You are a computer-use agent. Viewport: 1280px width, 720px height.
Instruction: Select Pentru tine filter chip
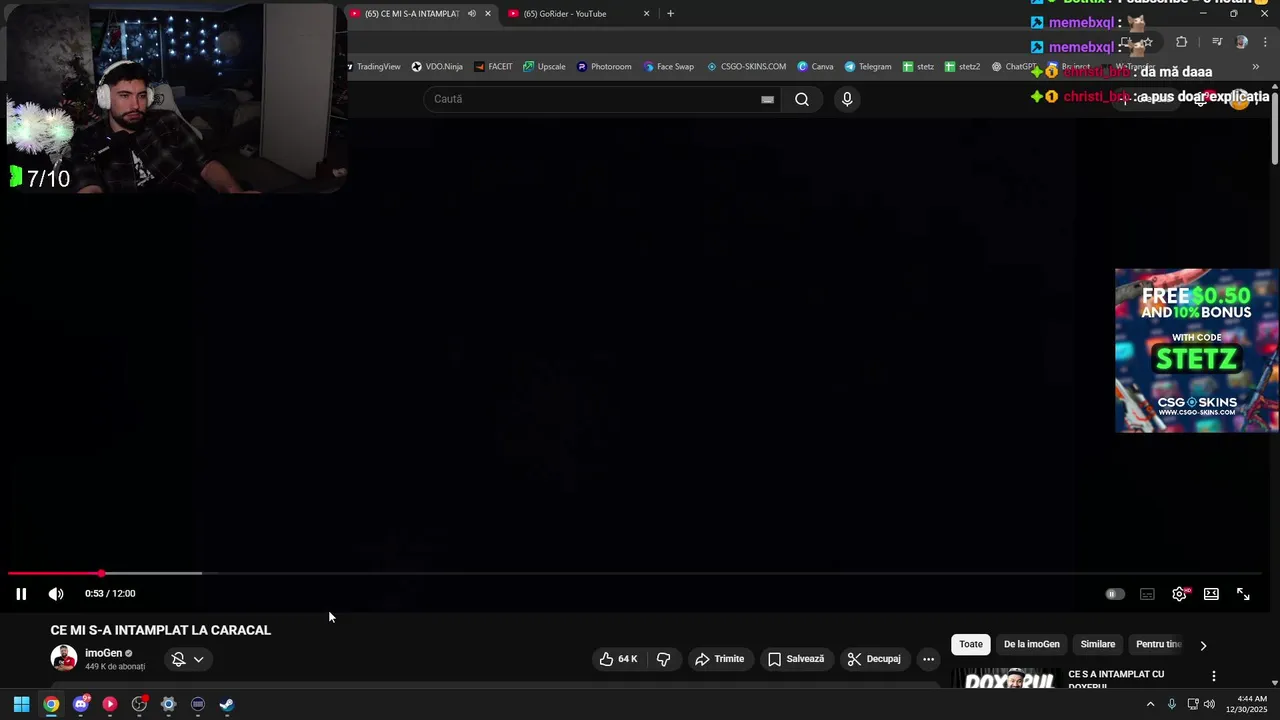[1158, 644]
